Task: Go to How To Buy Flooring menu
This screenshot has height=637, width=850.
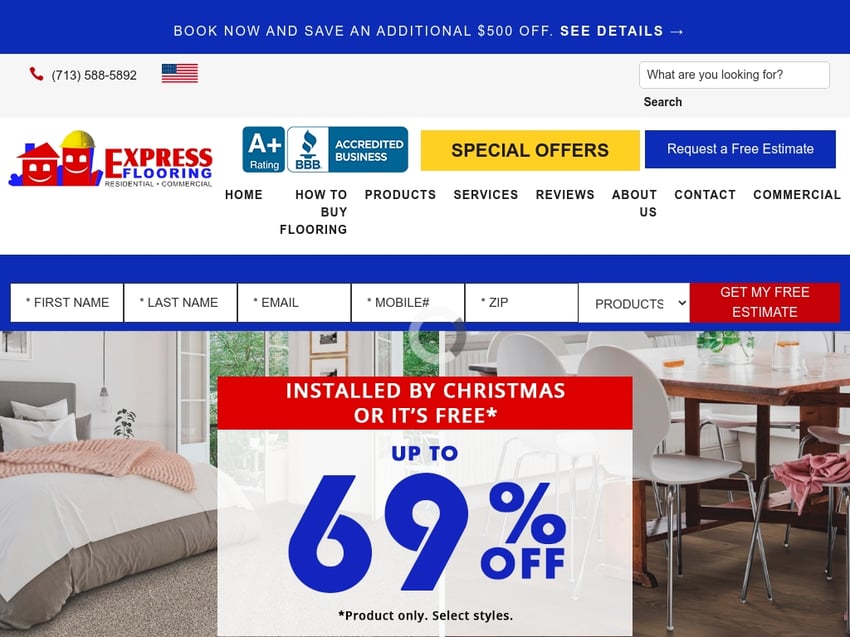Action: pos(313,212)
